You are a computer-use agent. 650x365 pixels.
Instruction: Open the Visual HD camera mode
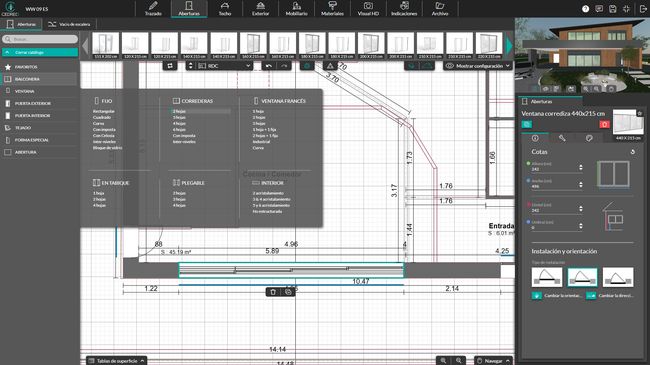pyautogui.click(x=368, y=9)
